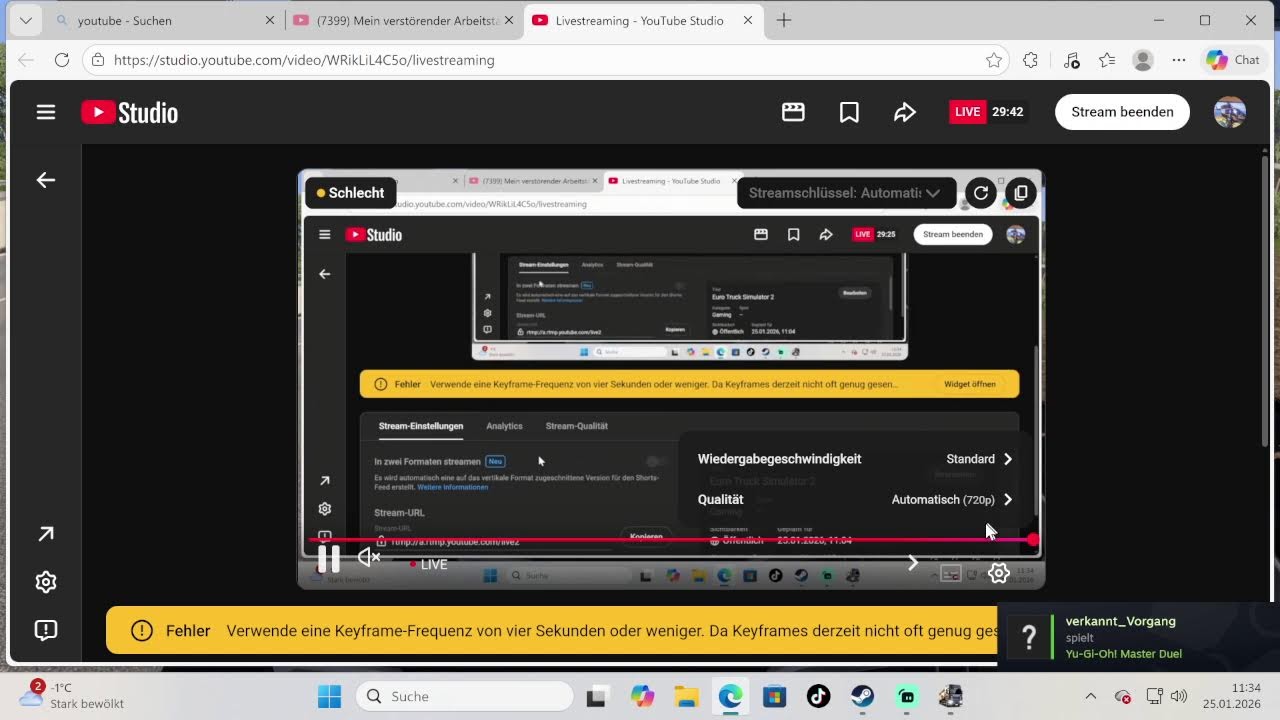
Task: Open the sidebar feedback icon
Action: click(46, 630)
